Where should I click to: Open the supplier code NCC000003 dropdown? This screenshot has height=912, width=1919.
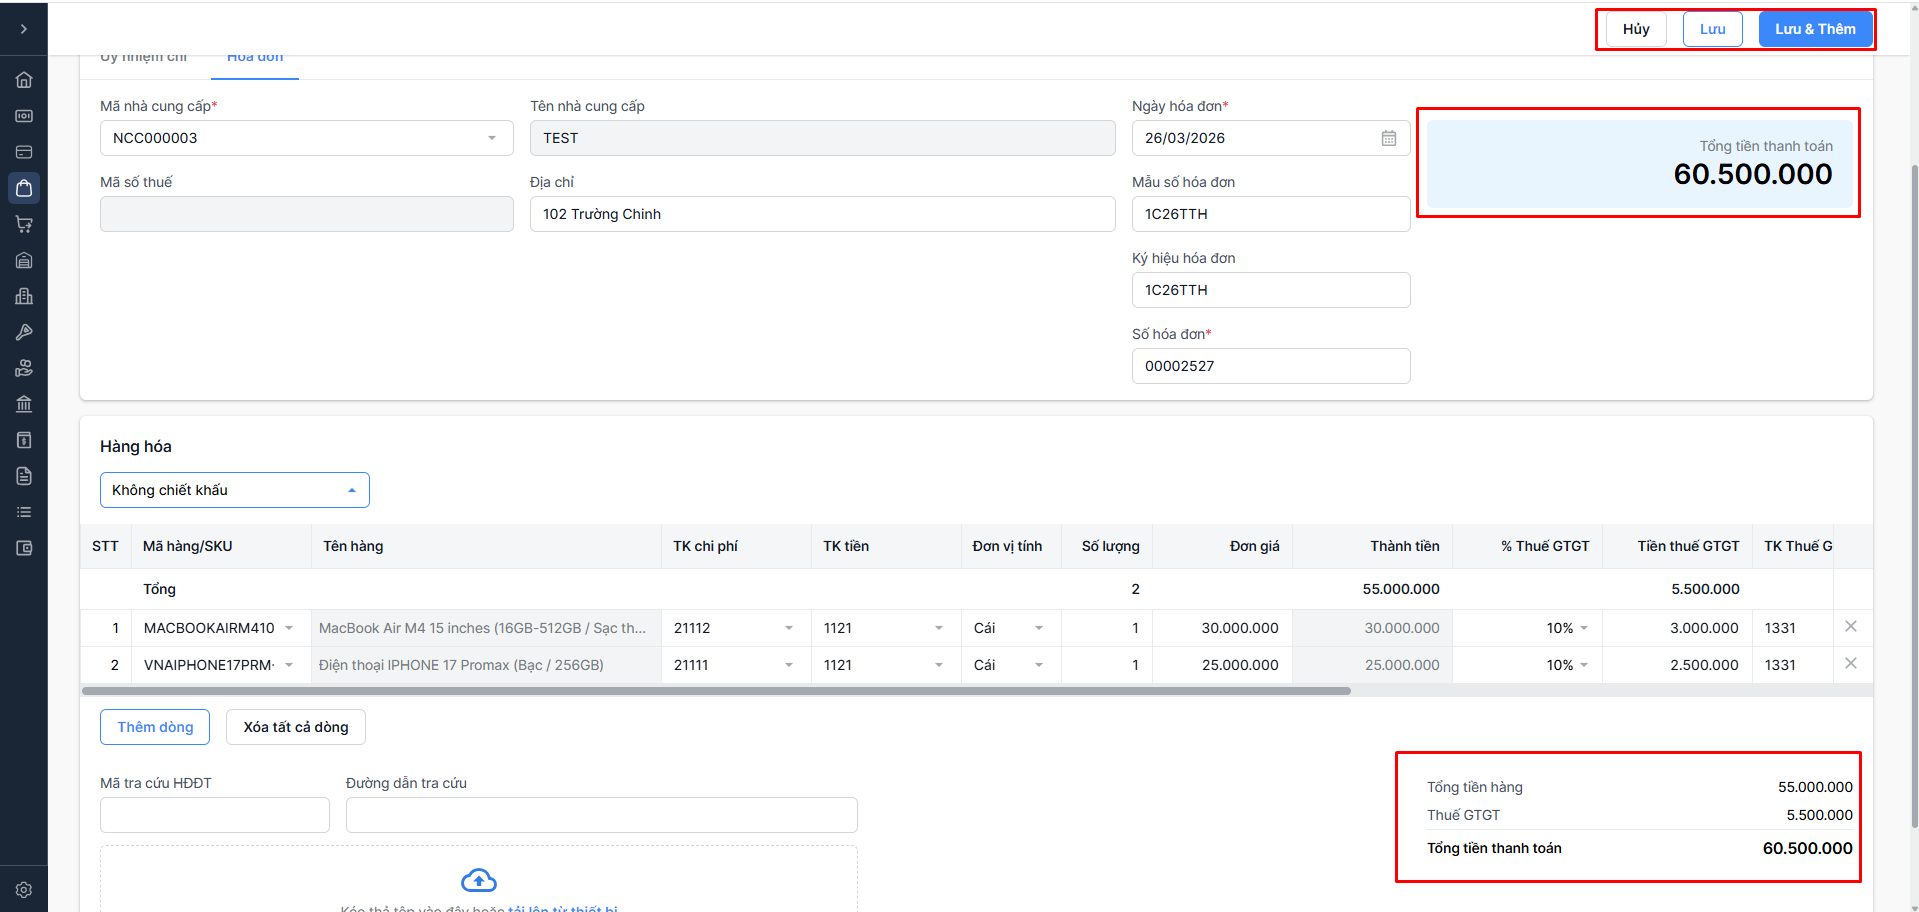(x=491, y=138)
